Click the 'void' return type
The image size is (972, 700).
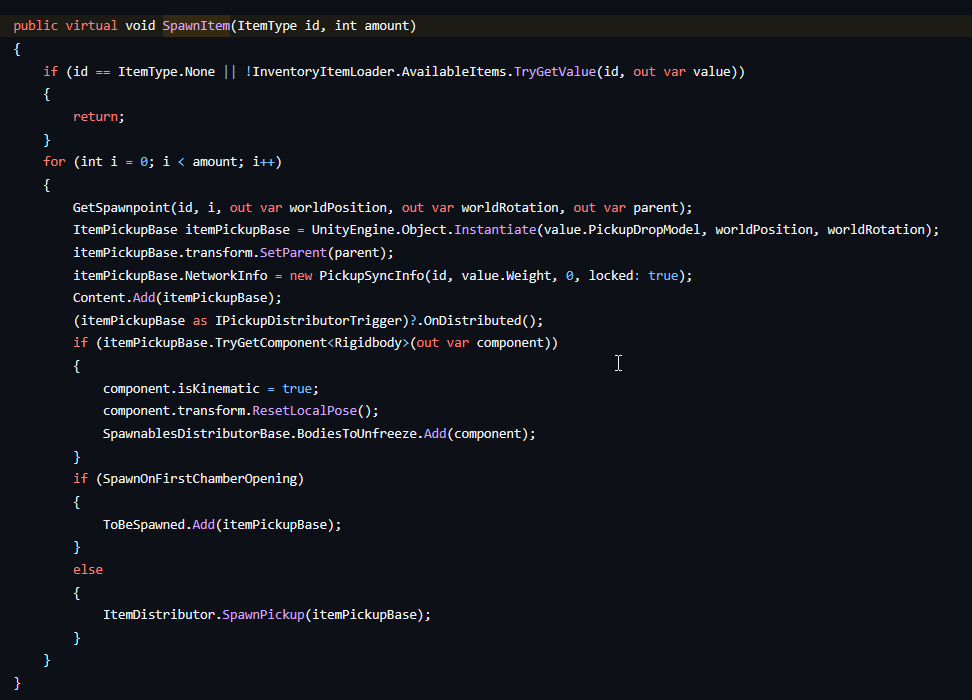pyautogui.click(x=140, y=26)
